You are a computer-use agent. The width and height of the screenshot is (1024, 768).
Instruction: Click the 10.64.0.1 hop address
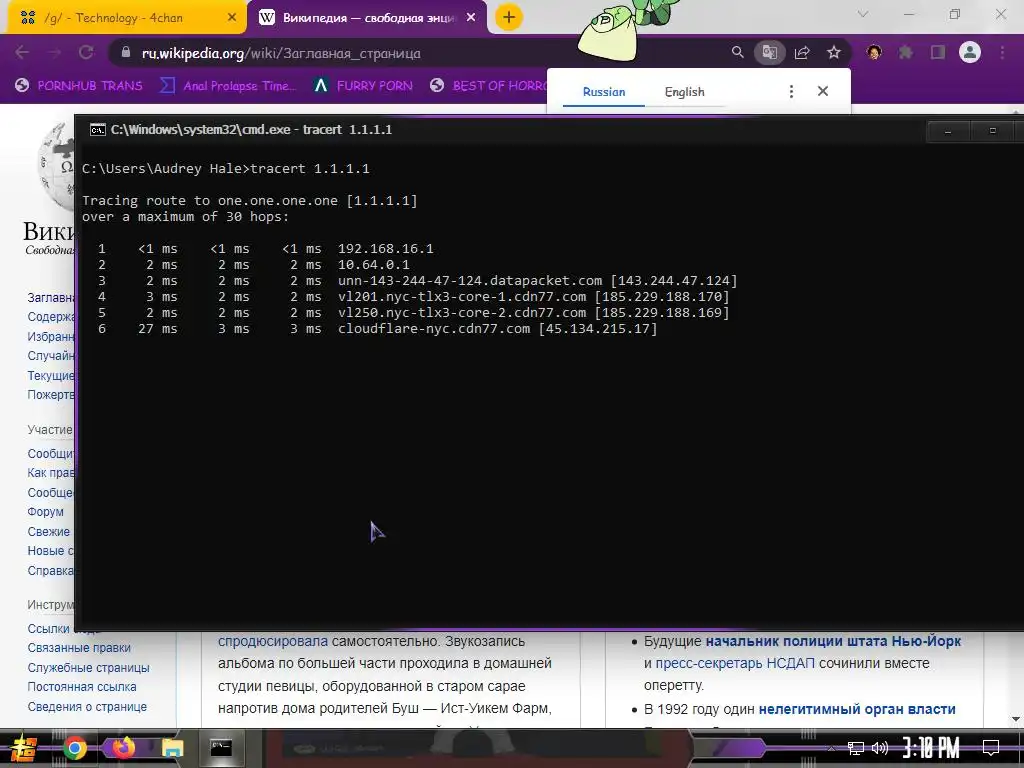pyautogui.click(x=374, y=264)
